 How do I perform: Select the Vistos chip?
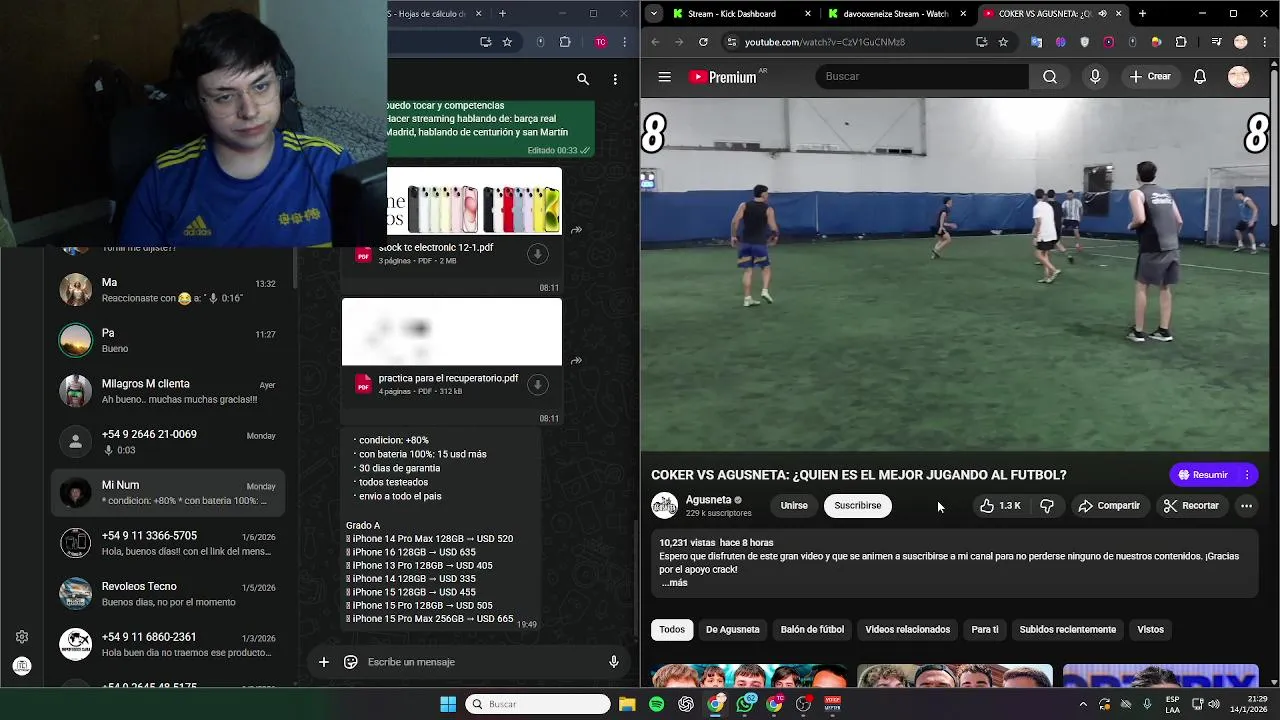click(x=1150, y=630)
